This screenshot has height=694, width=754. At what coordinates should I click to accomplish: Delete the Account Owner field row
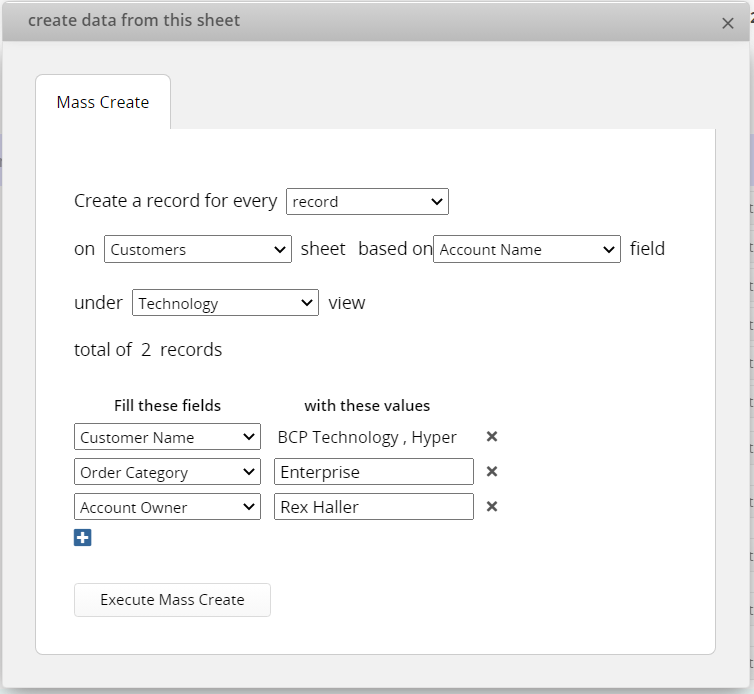(x=491, y=506)
